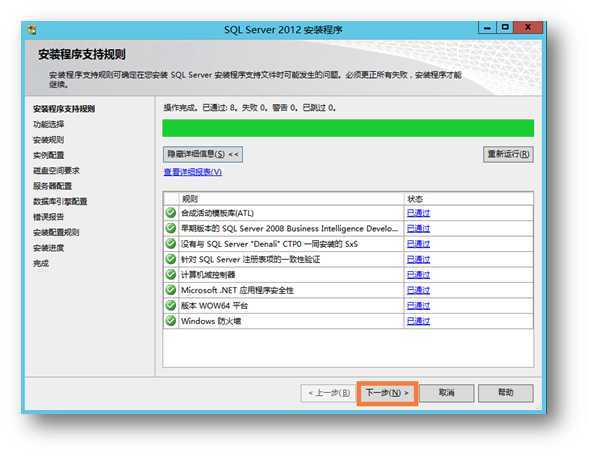Open help with 帮助 button

(506, 393)
